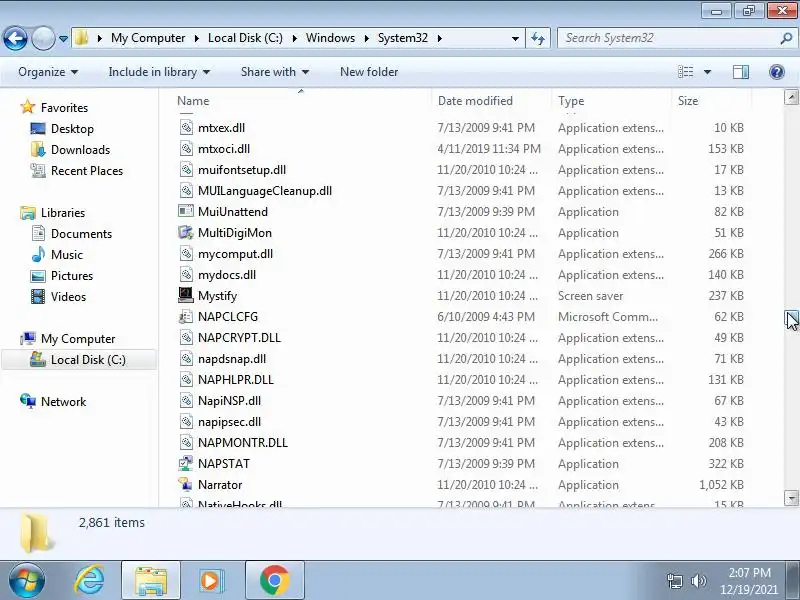Viewport: 800px width, 600px height.
Task: Select file NAPCRYPT.DLL
Action: point(239,338)
